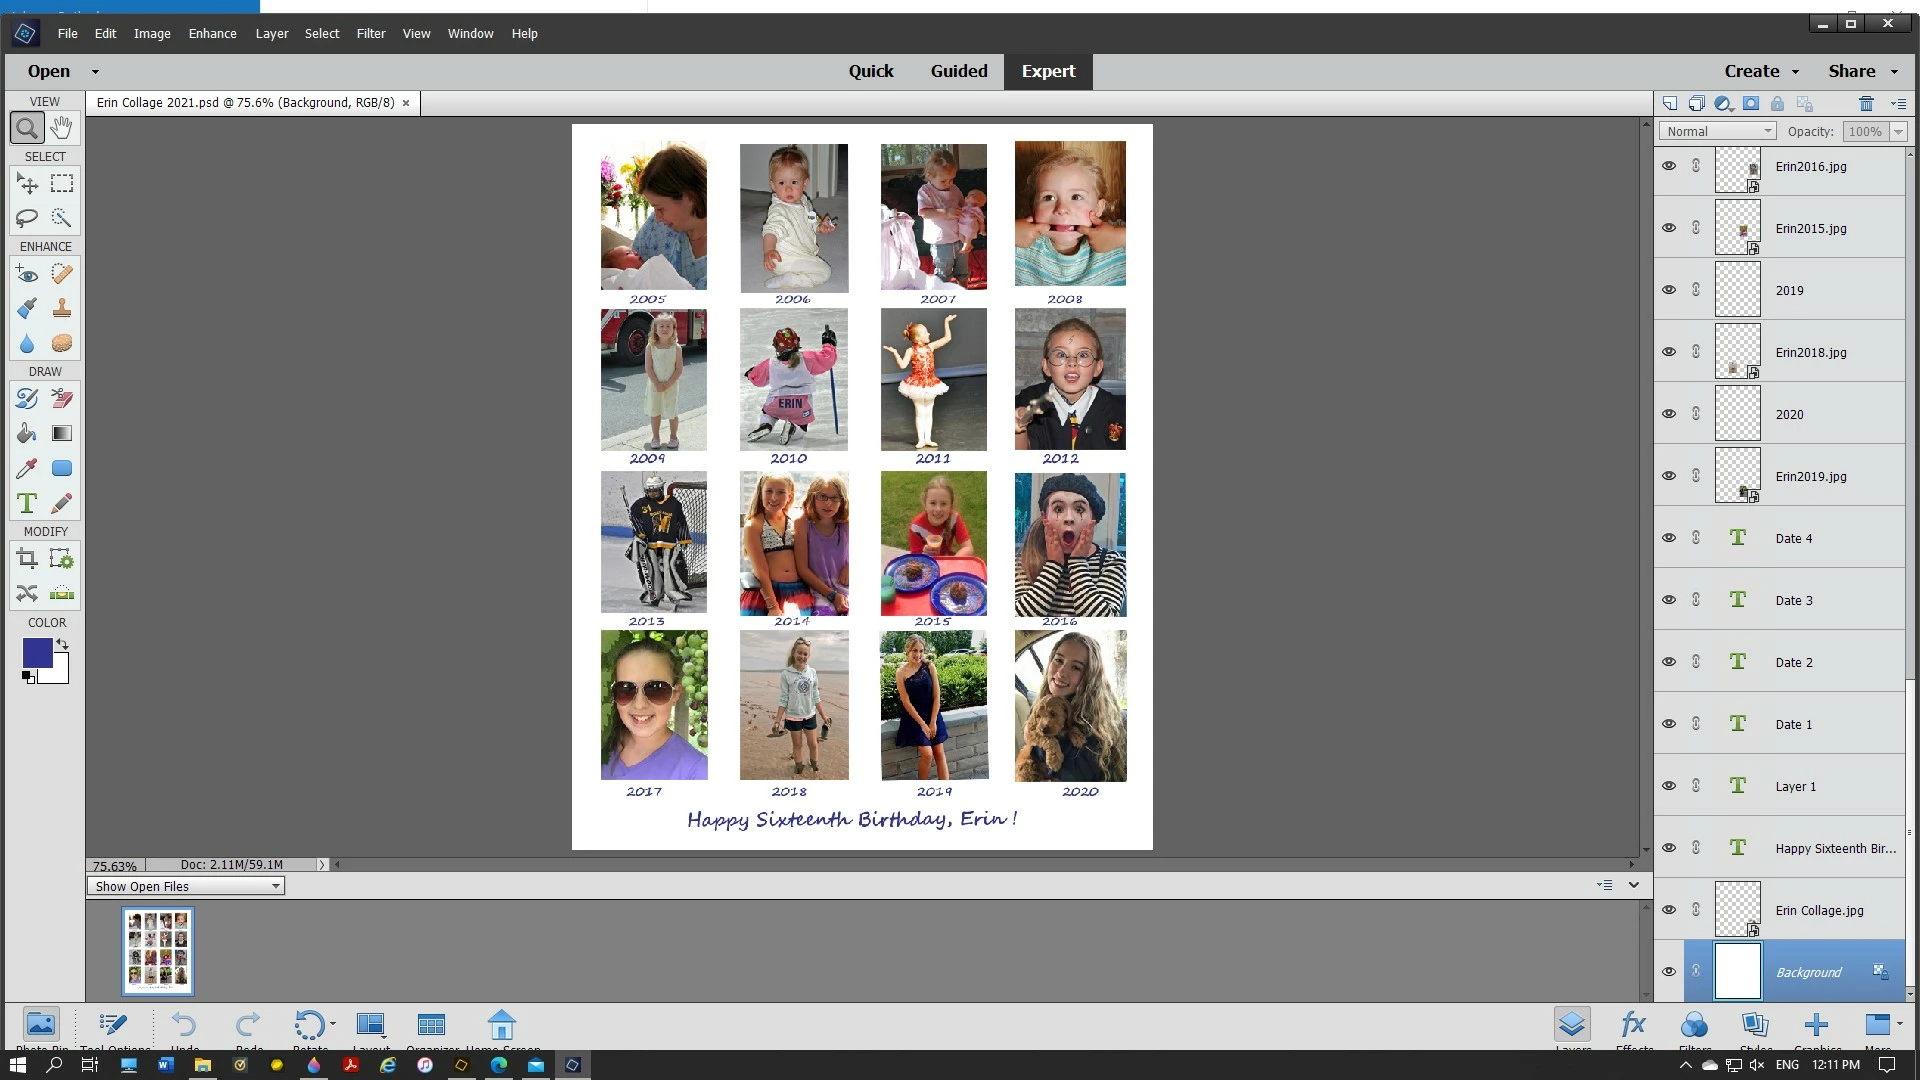
Task: Switch to Guided mode tab
Action: (958, 71)
